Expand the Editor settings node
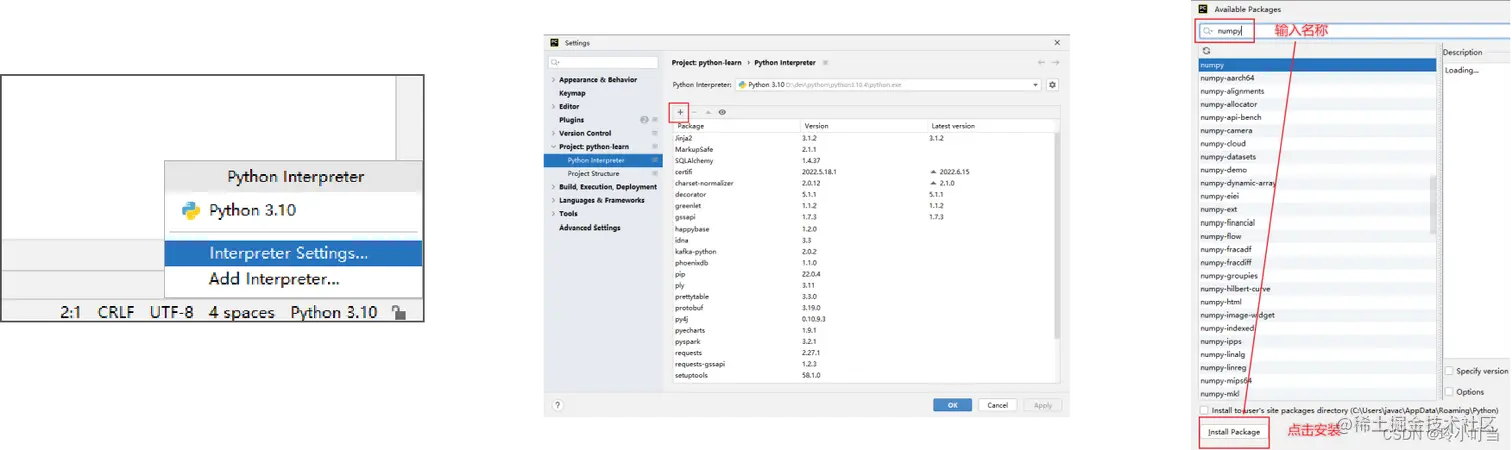This screenshot has width=1512, height=450. click(553, 106)
